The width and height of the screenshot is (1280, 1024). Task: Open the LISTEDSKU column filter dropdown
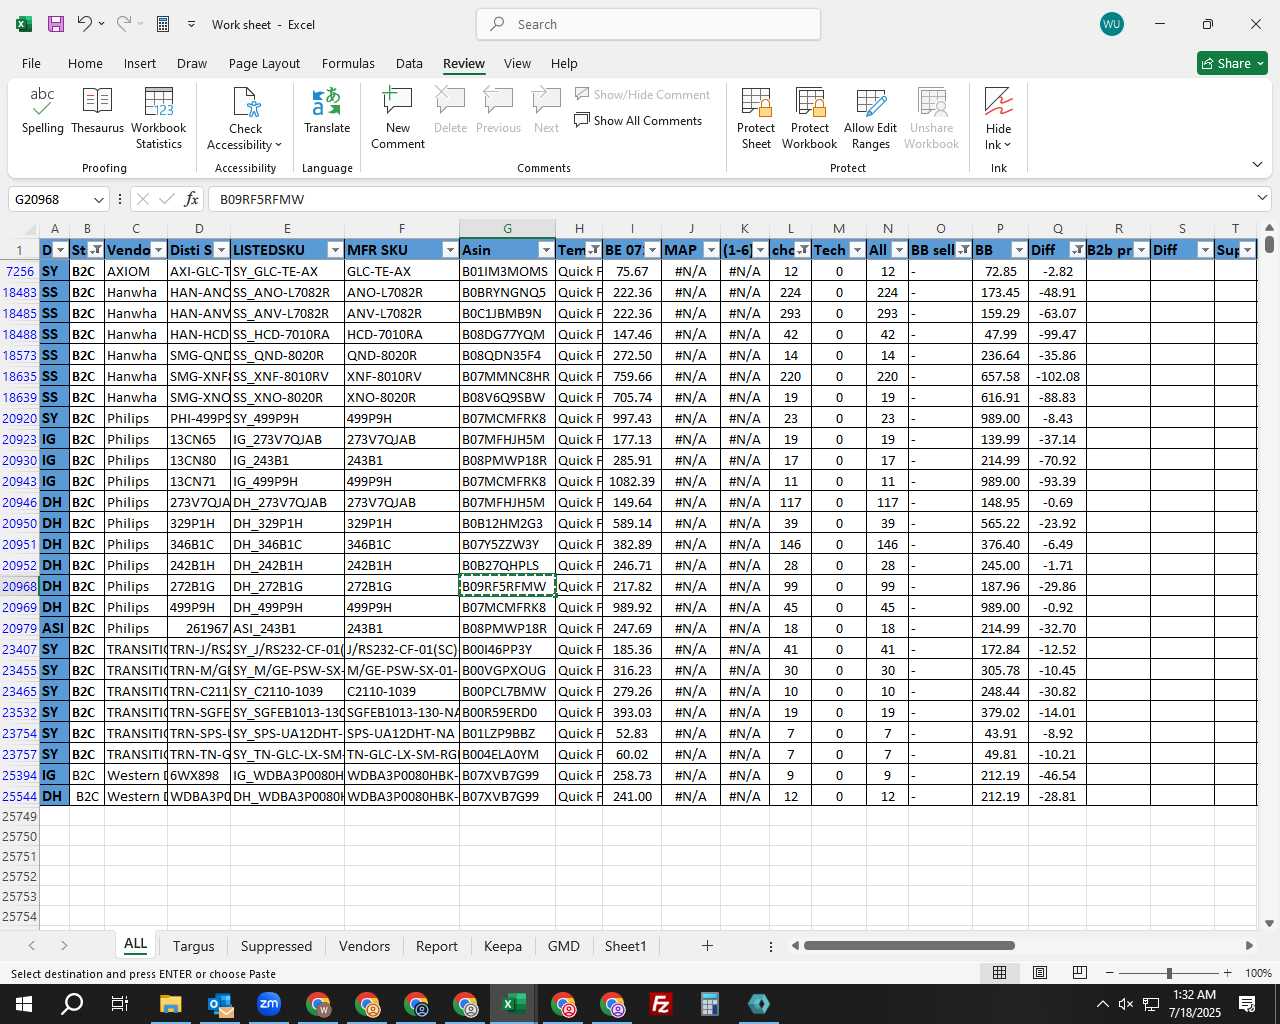[x=335, y=250]
